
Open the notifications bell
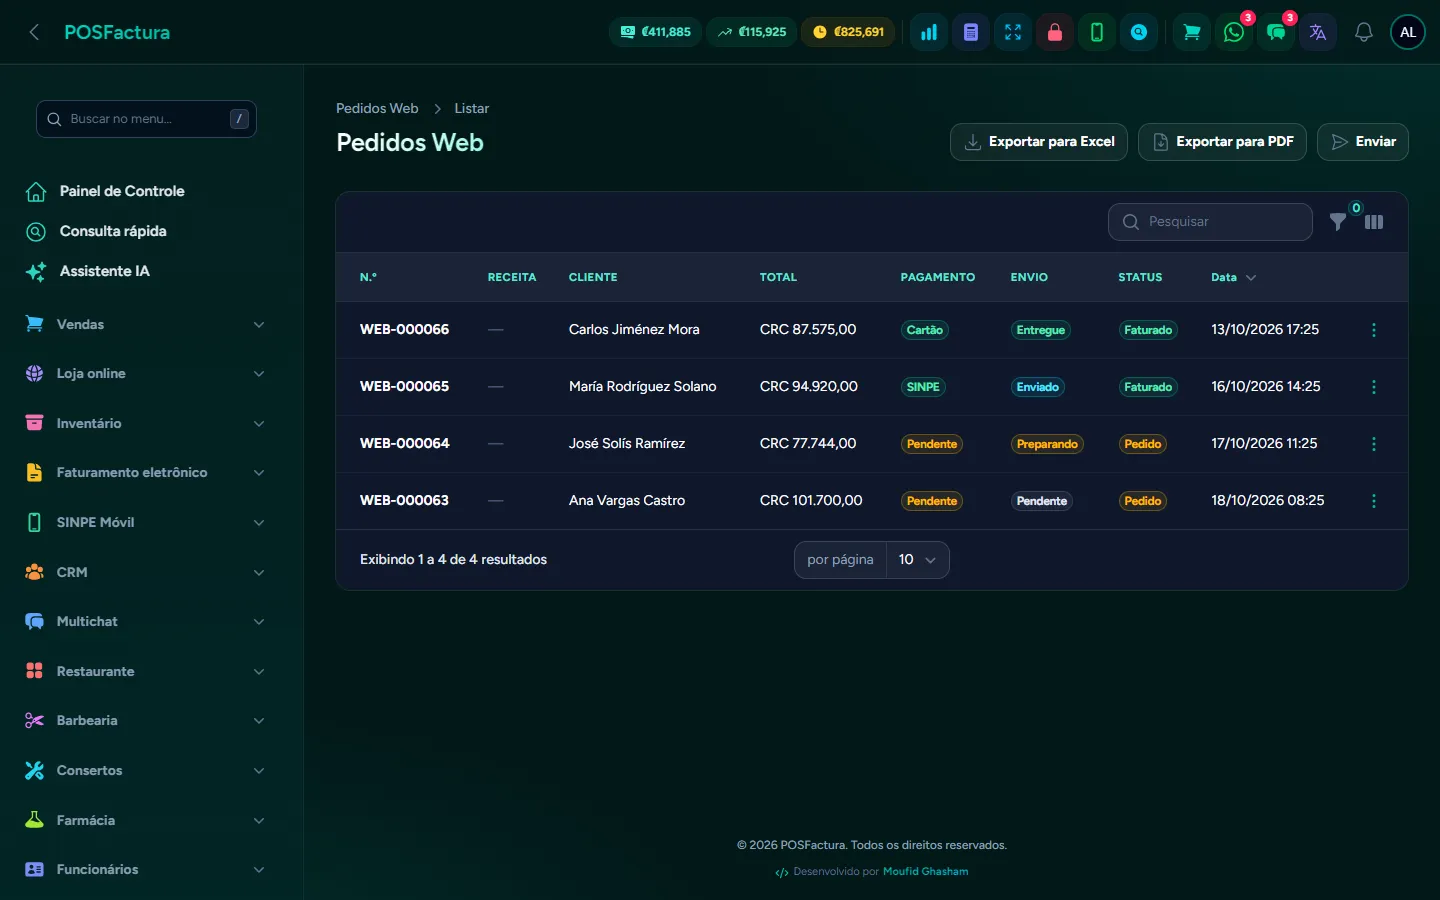pyautogui.click(x=1363, y=32)
